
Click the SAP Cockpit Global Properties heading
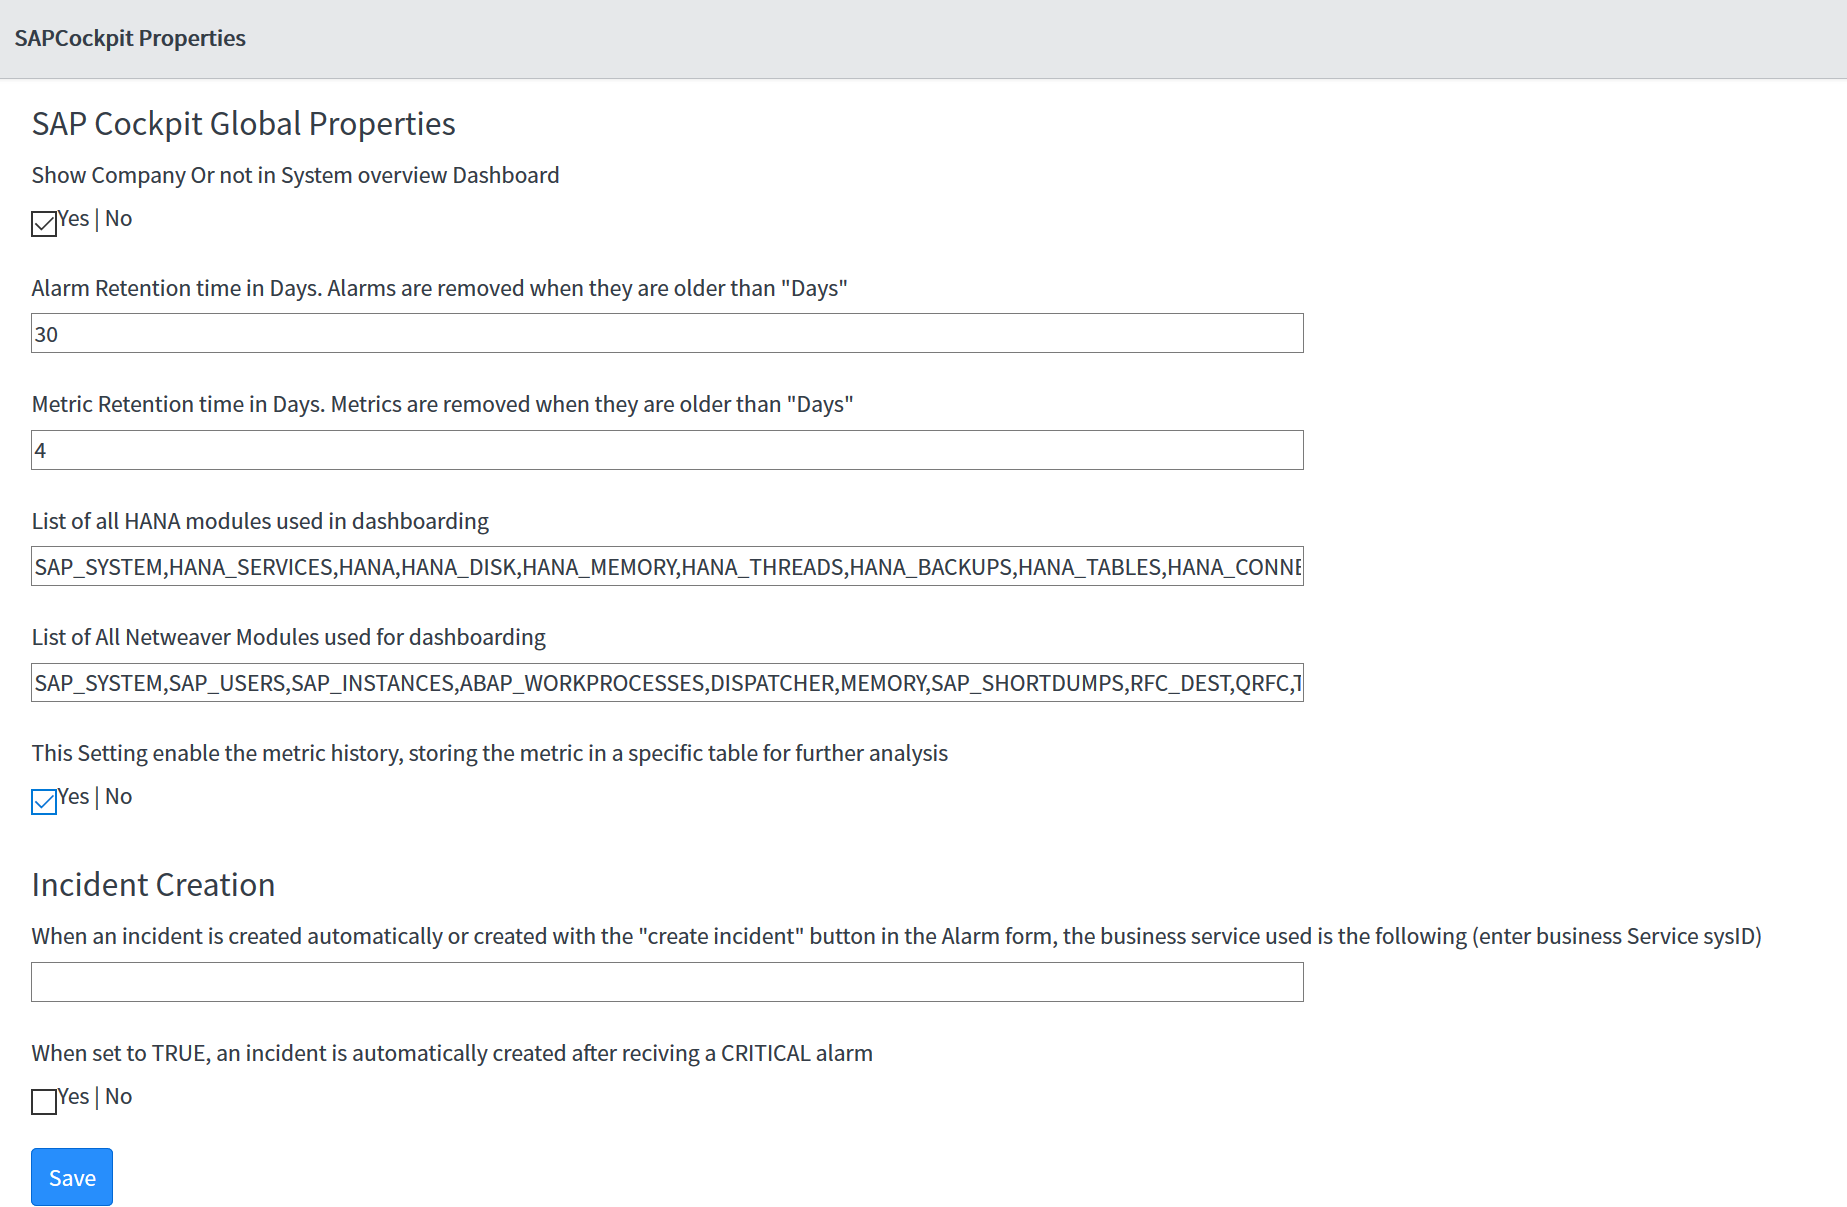[x=243, y=124]
